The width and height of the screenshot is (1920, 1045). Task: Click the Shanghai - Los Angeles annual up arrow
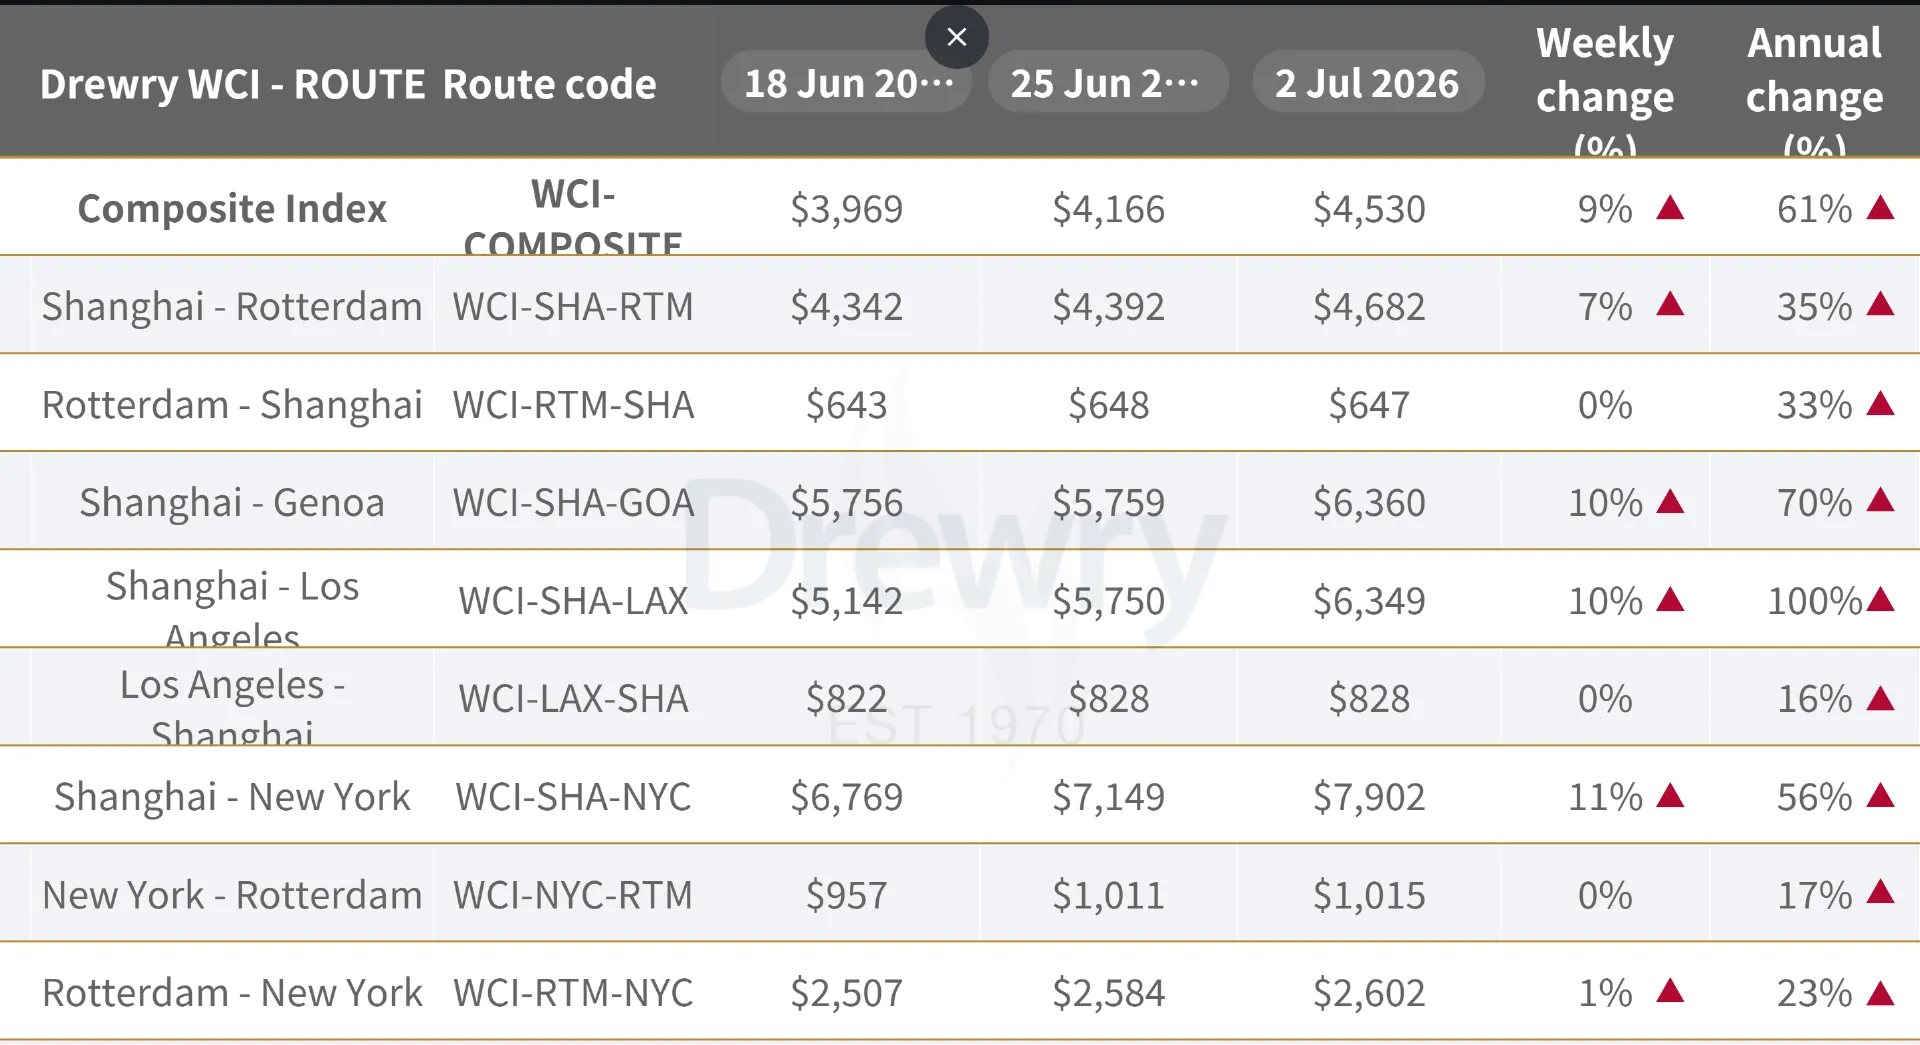(x=1881, y=599)
